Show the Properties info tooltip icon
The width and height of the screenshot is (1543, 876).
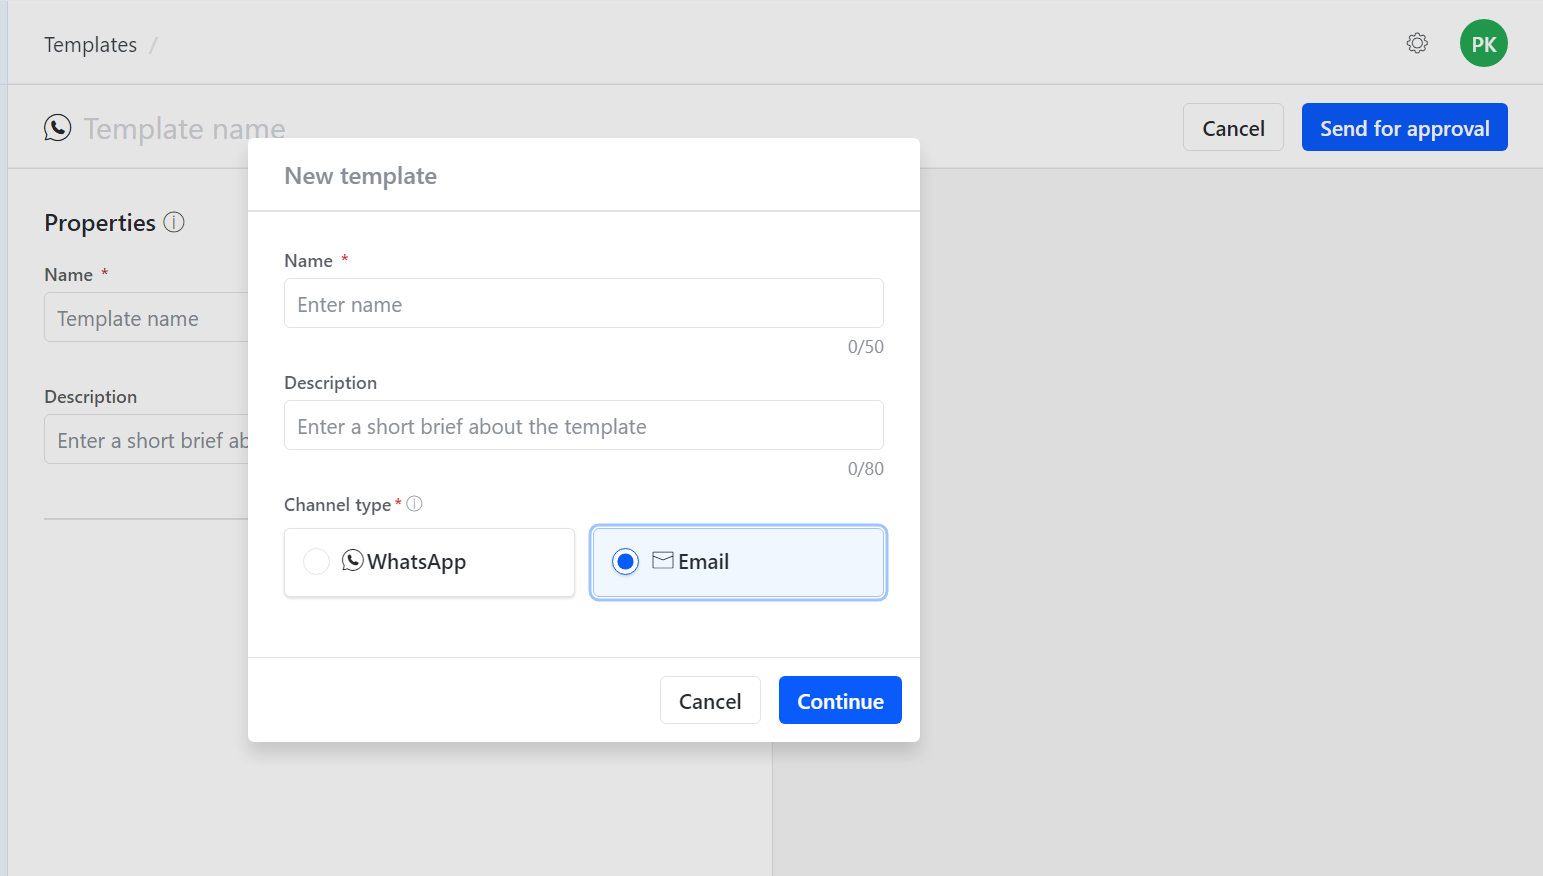pyautogui.click(x=174, y=222)
